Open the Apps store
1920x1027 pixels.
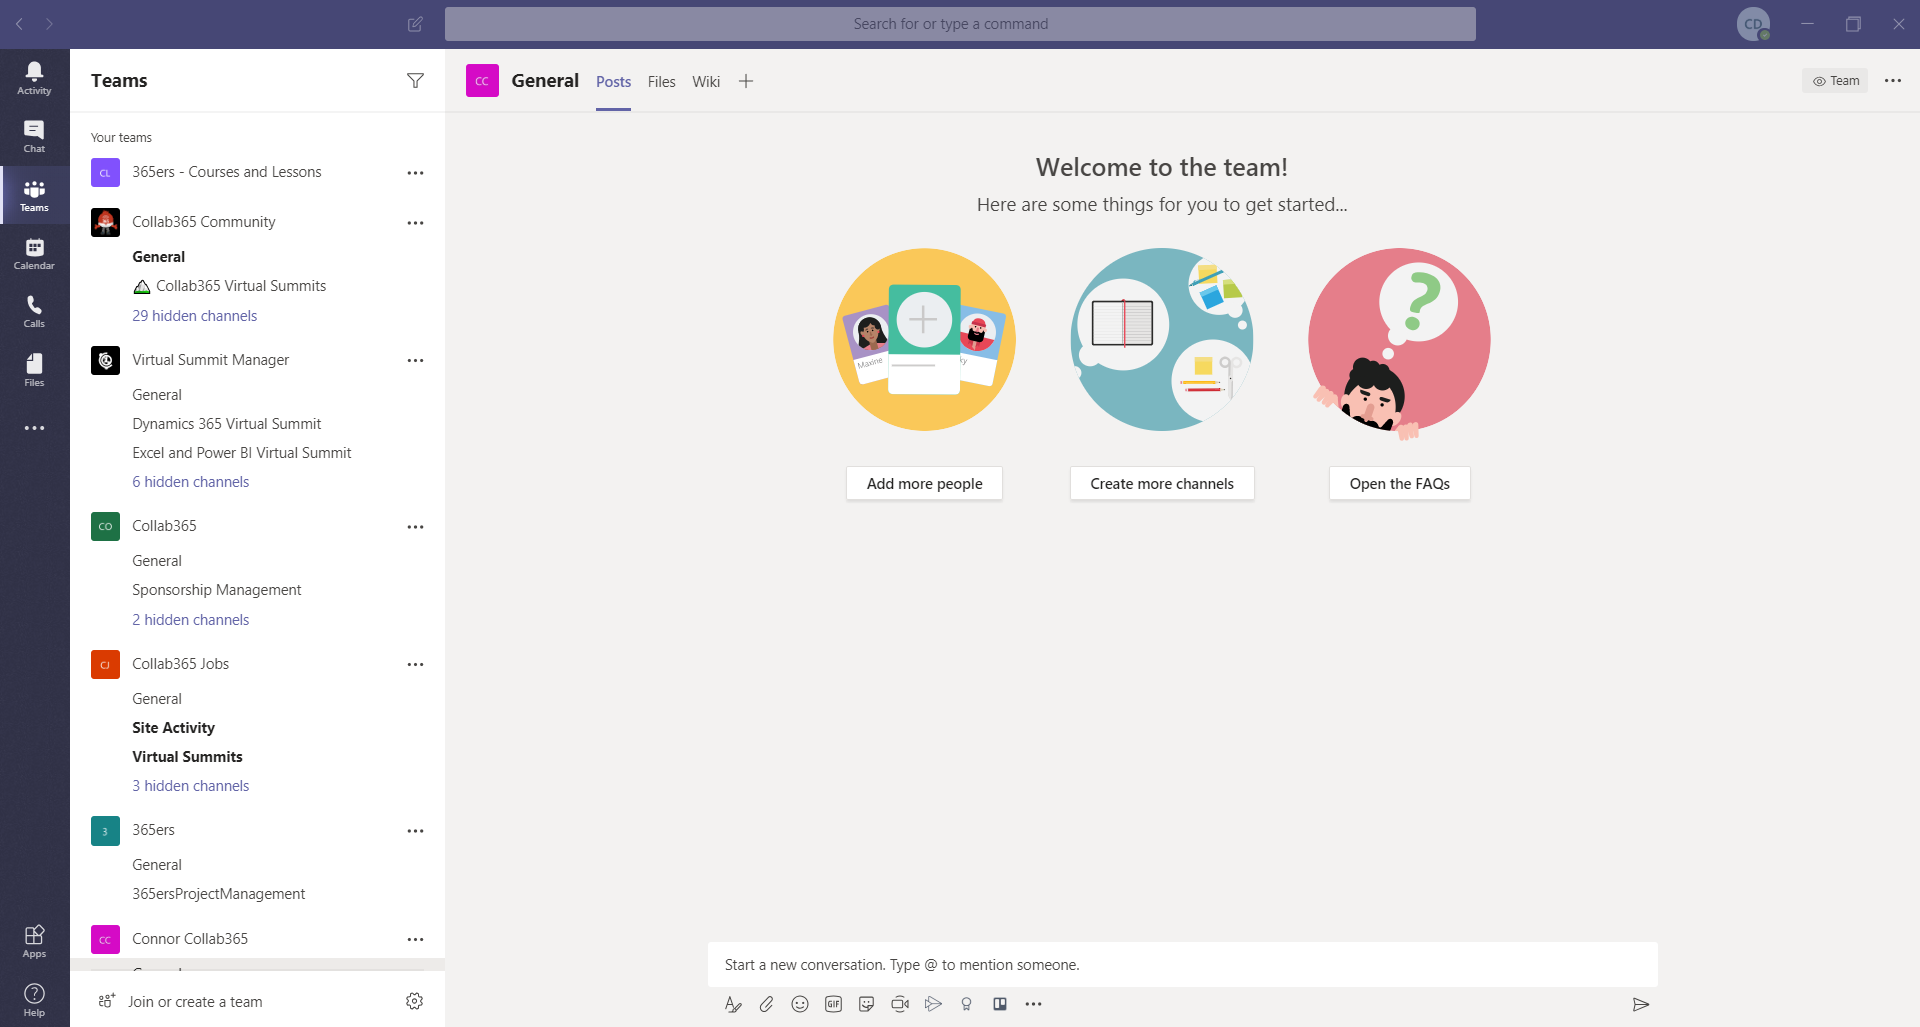(34, 941)
